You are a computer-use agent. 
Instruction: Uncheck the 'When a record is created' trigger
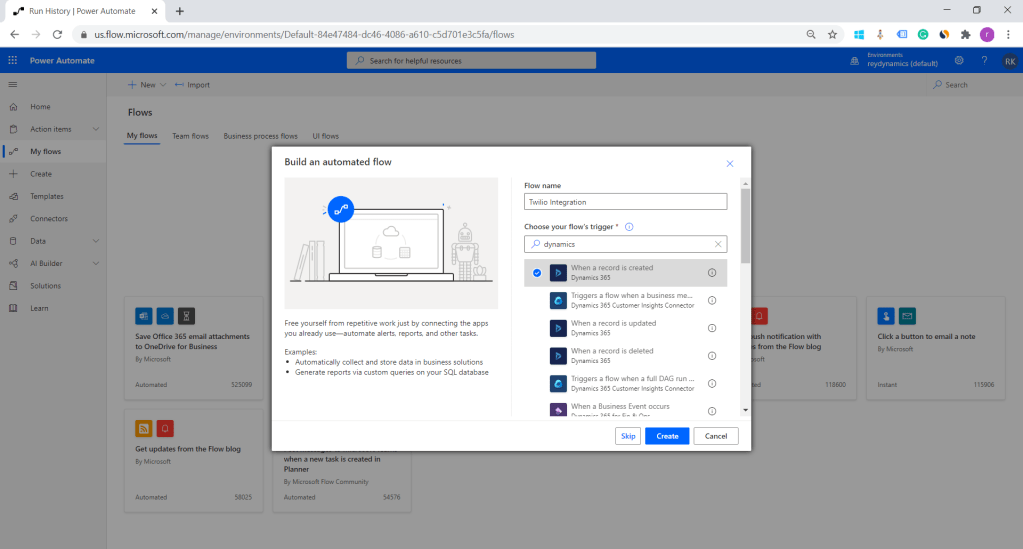click(537, 272)
